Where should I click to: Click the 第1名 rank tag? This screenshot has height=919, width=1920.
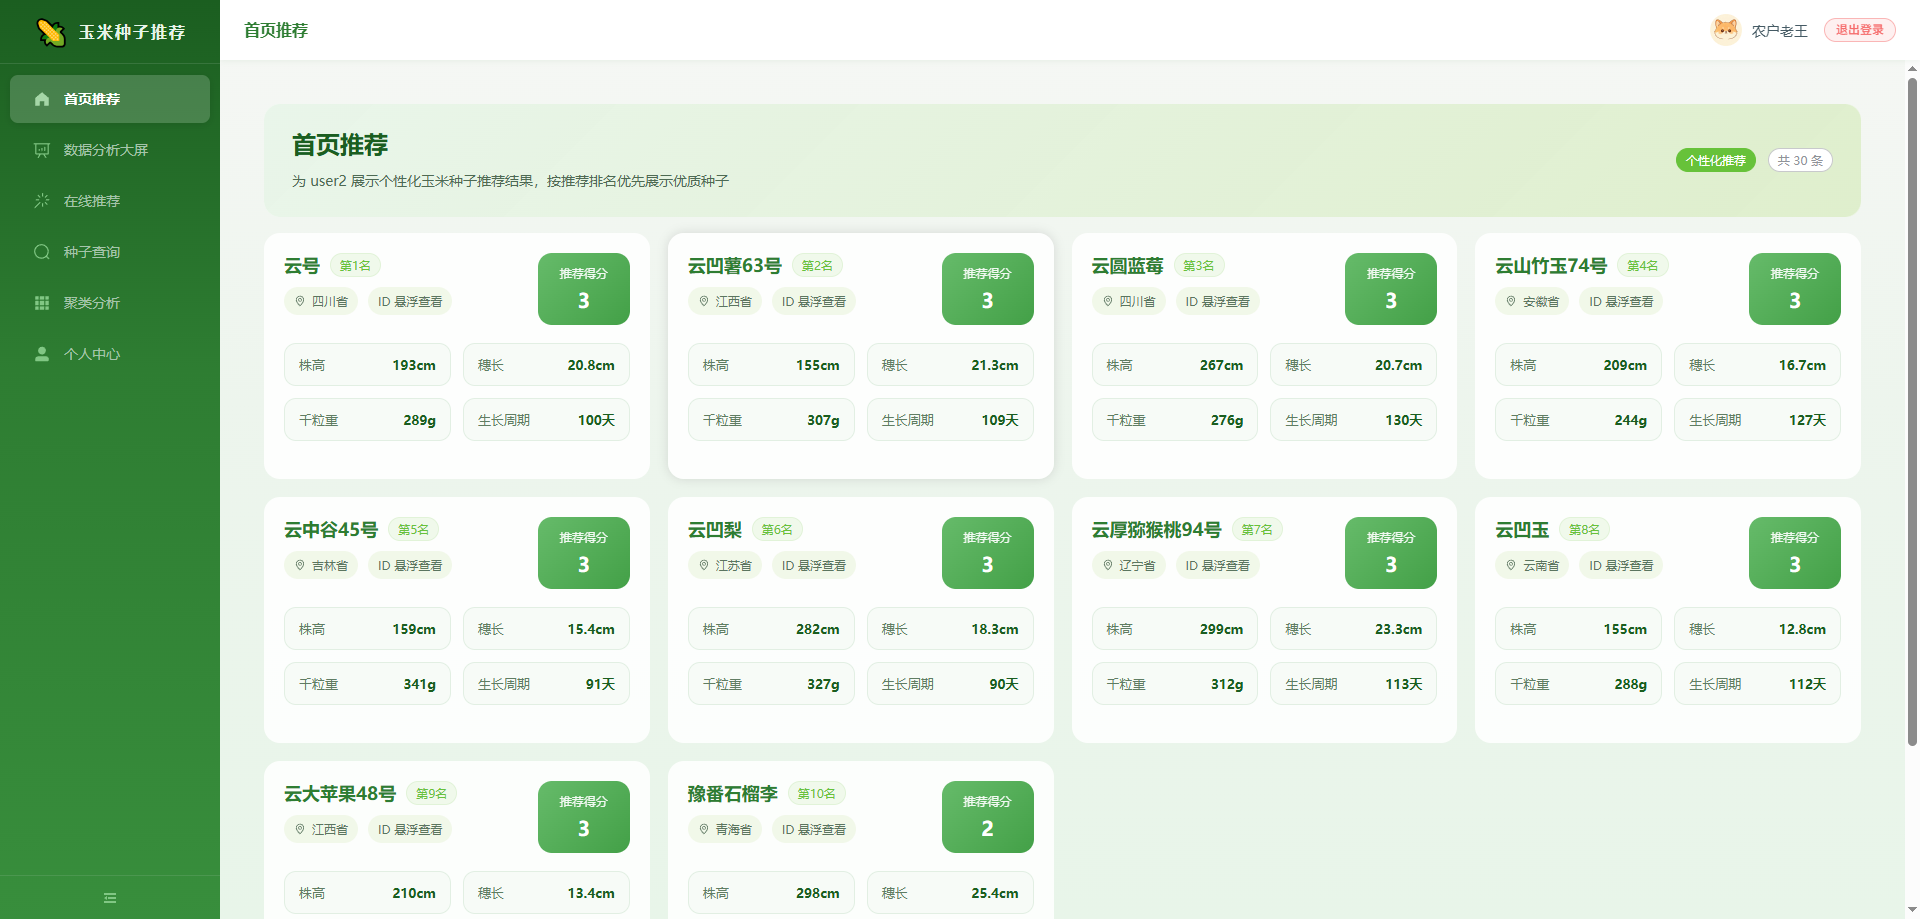pyautogui.click(x=355, y=266)
